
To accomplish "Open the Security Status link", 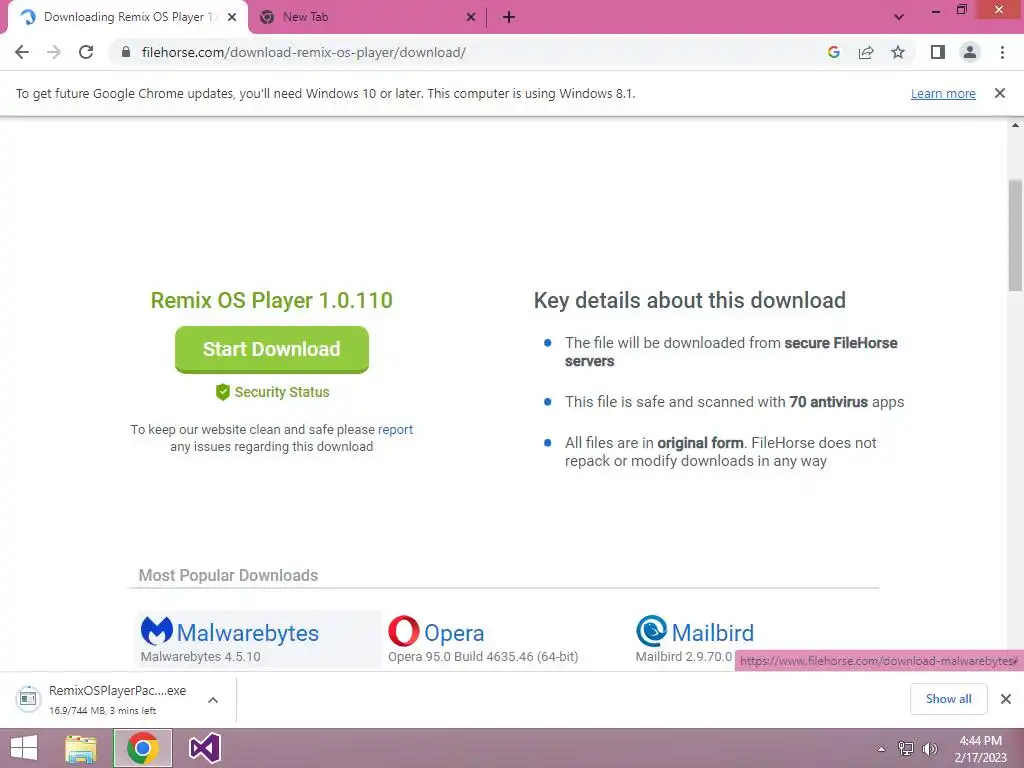I will coord(281,392).
